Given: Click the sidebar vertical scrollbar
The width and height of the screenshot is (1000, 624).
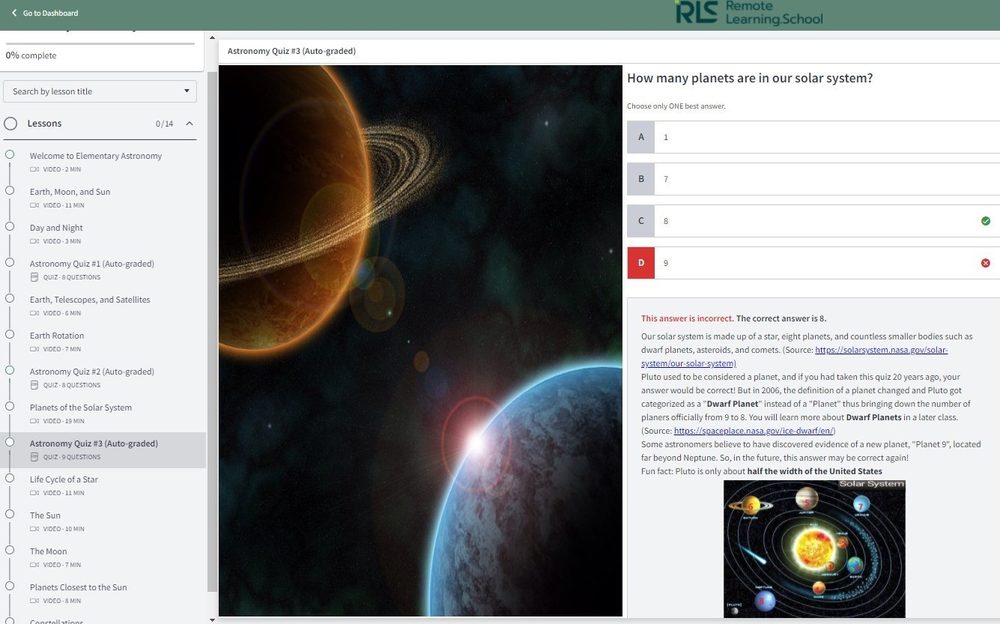Looking at the screenshot, I should click(212, 332).
